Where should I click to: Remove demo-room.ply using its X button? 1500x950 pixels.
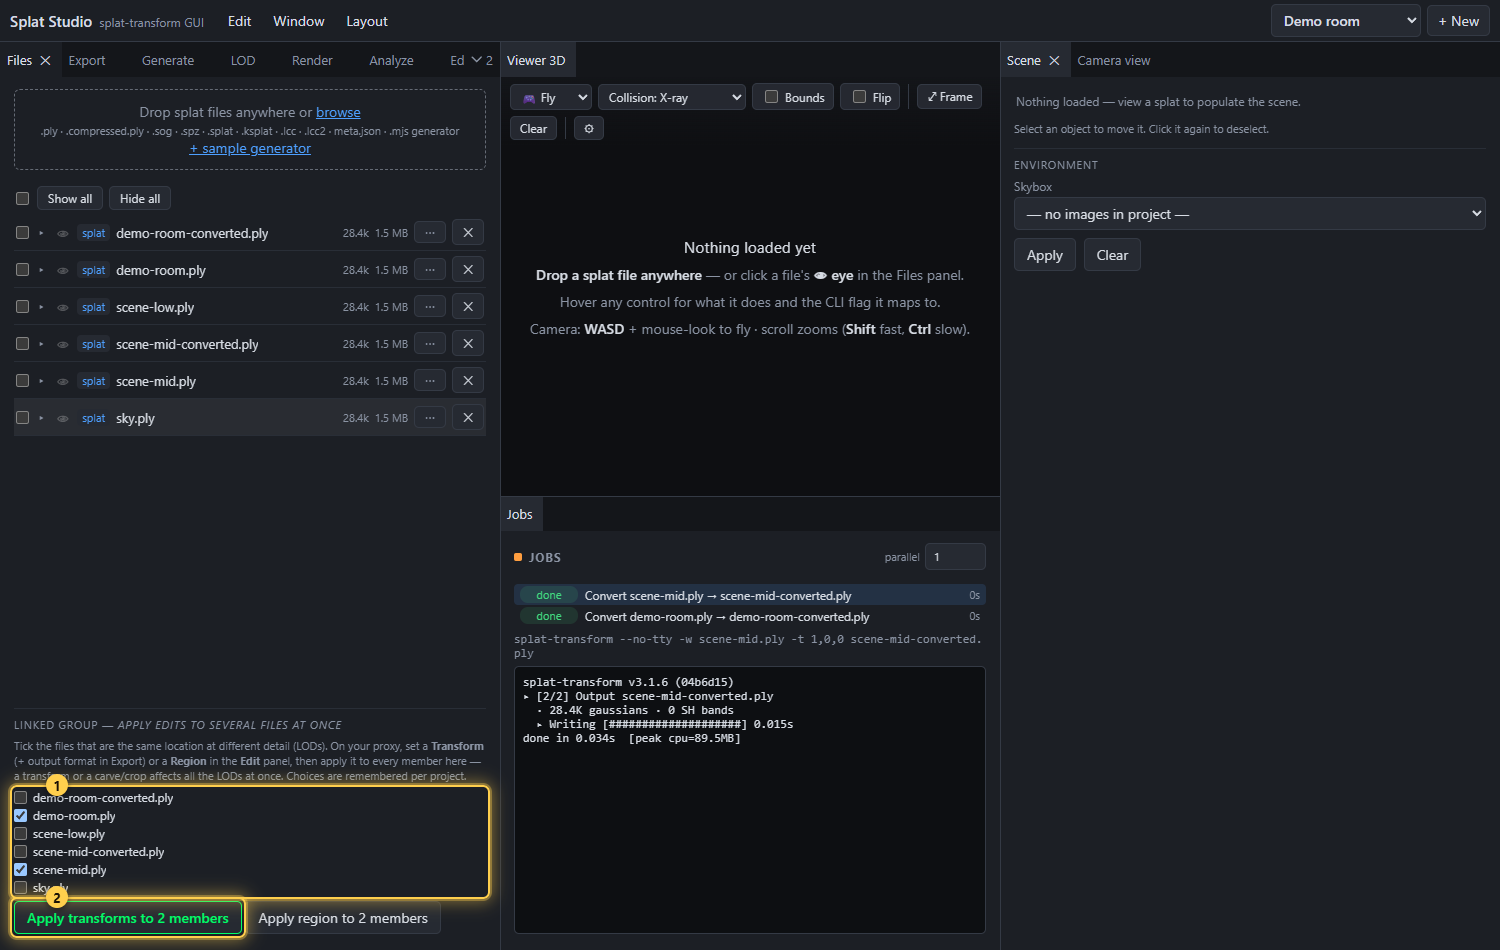tap(468, 270)
